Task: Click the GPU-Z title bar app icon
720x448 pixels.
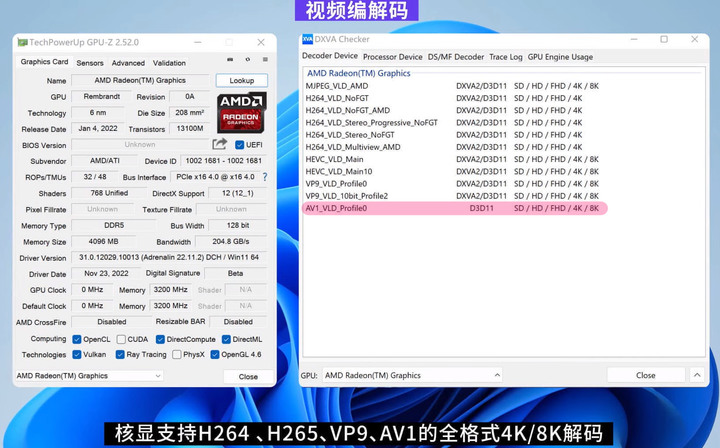Action: pos(22,42)
